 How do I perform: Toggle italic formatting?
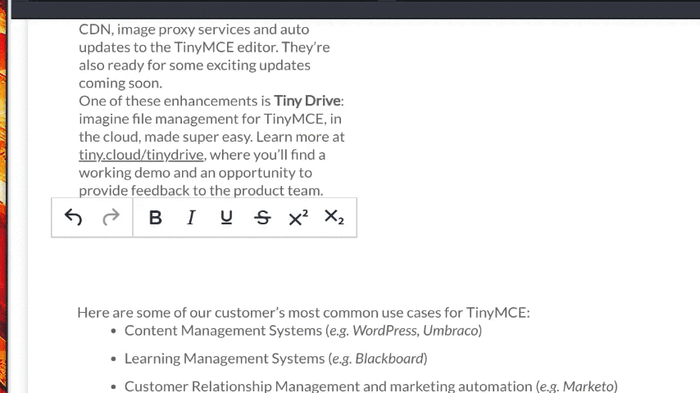click(191, 218)
